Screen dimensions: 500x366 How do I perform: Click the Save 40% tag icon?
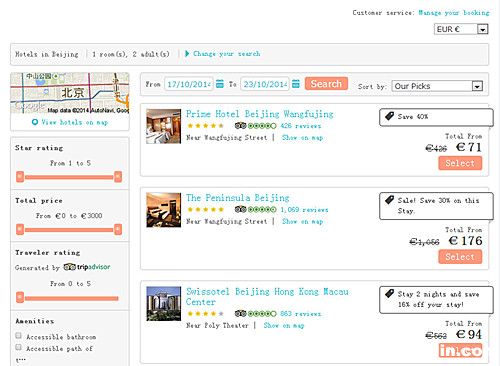coord(389,116)
